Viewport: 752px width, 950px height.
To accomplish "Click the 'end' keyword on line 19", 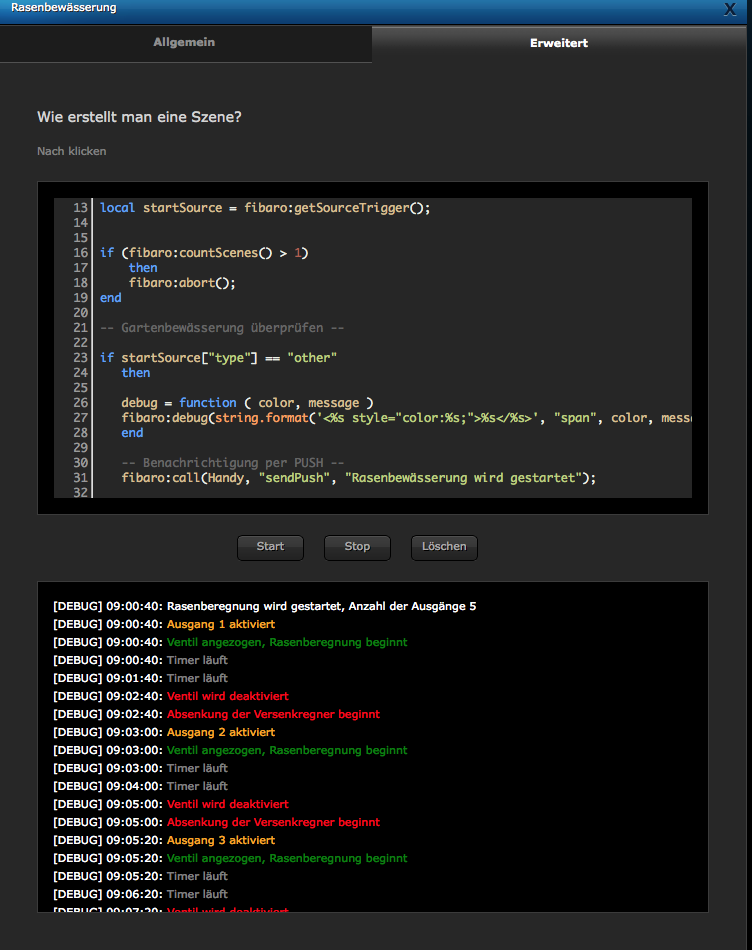I will point(110,298).
